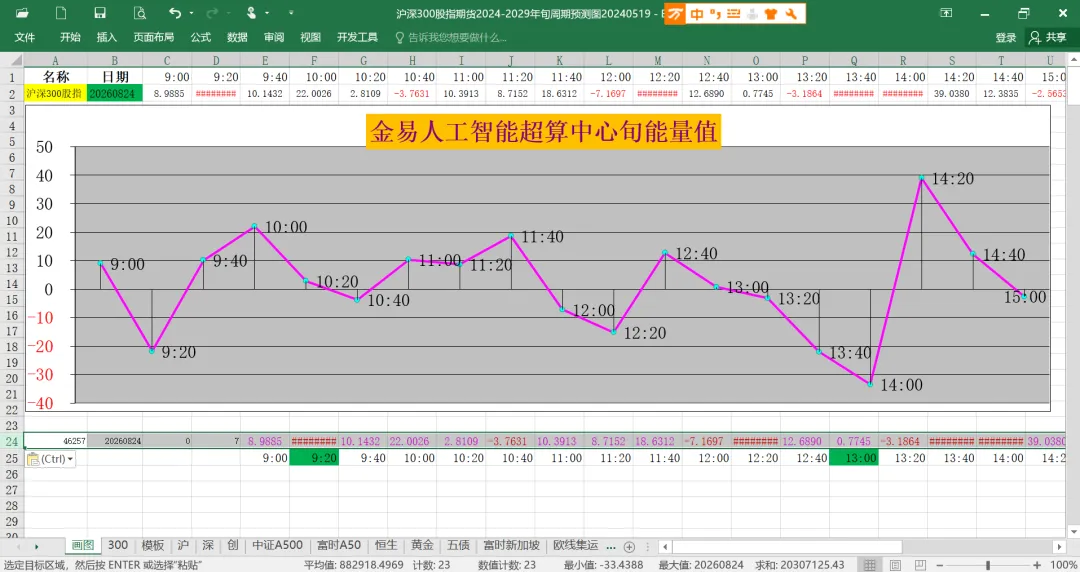Select column H header
1080x572 pixels.
[412, 61]
